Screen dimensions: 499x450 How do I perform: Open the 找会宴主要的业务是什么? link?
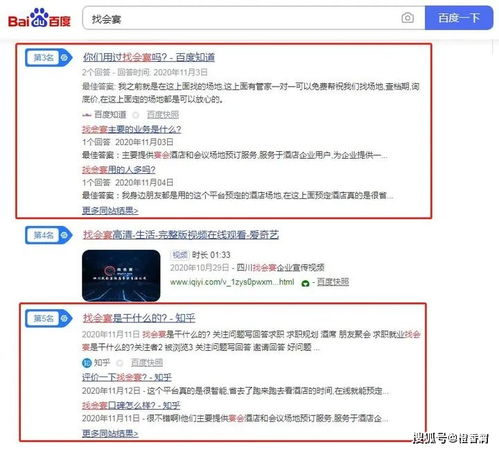point(132,129)
